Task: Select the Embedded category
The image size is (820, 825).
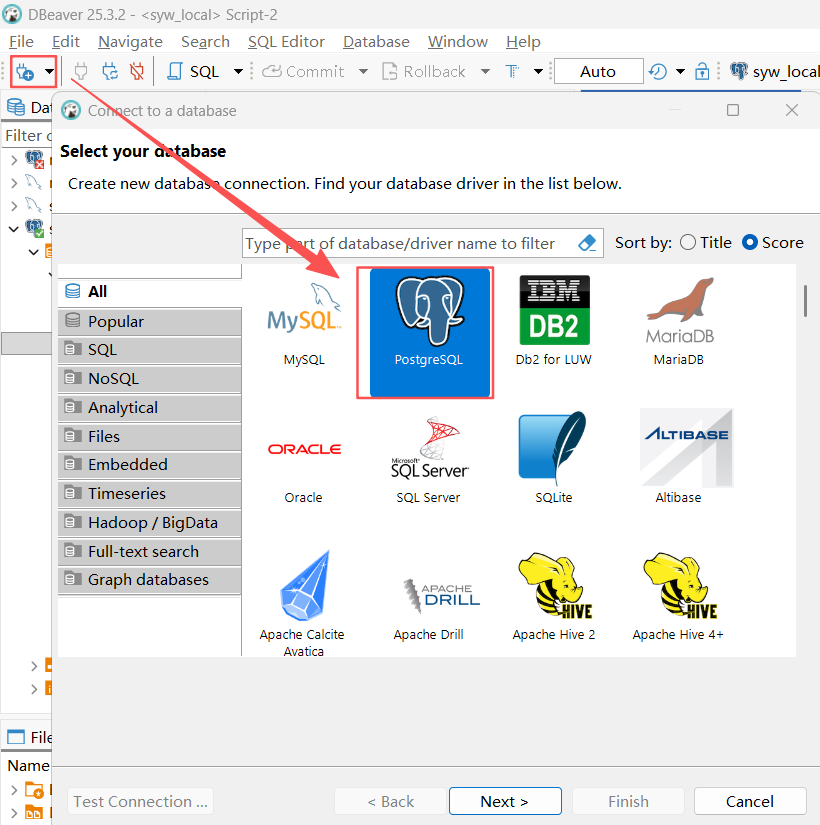Action: point(149,465)
